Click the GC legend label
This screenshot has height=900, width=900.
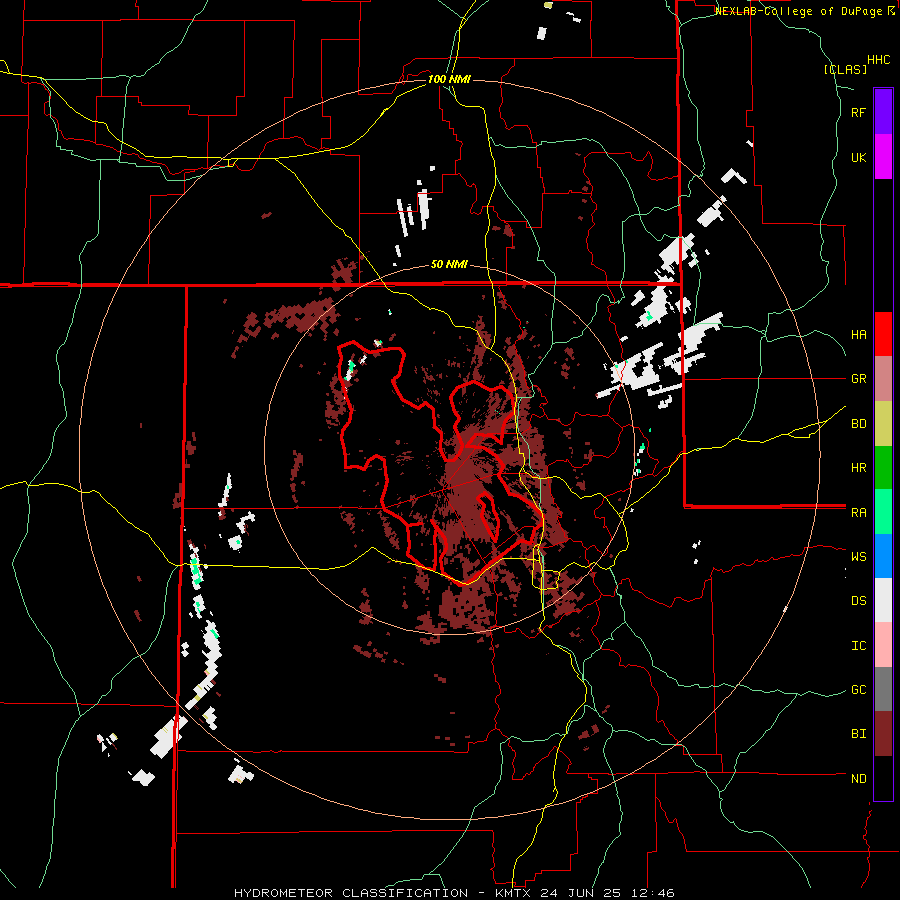[x=858, y=690]
